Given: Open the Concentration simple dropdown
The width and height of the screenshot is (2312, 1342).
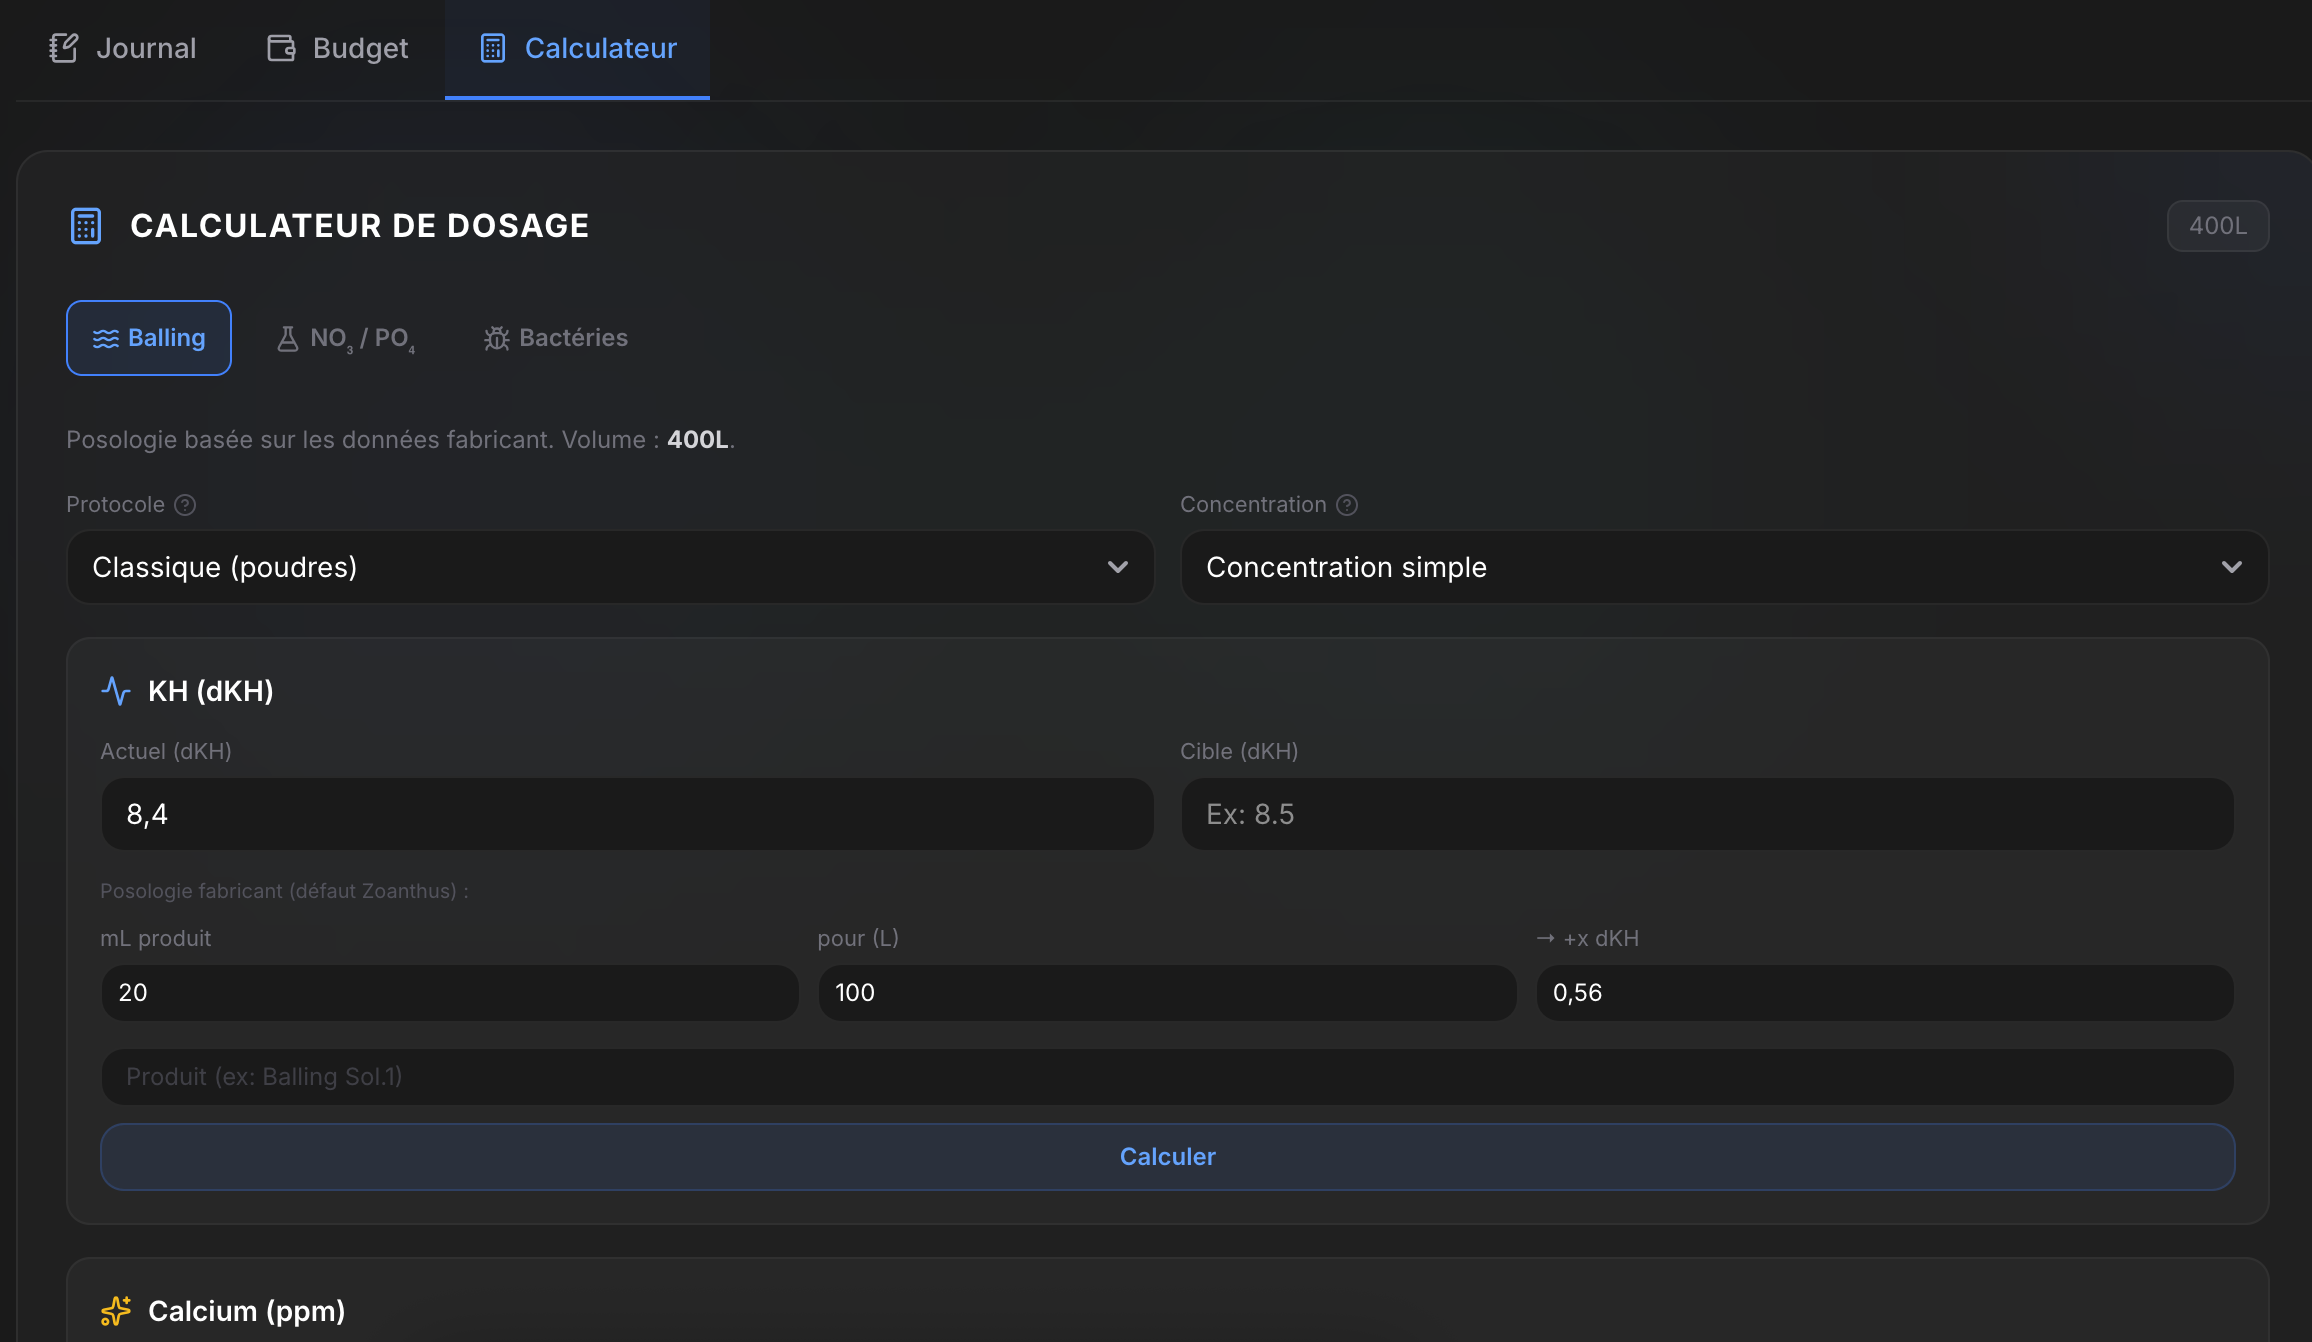Looking at the screenshot, I should (1700, 567).
